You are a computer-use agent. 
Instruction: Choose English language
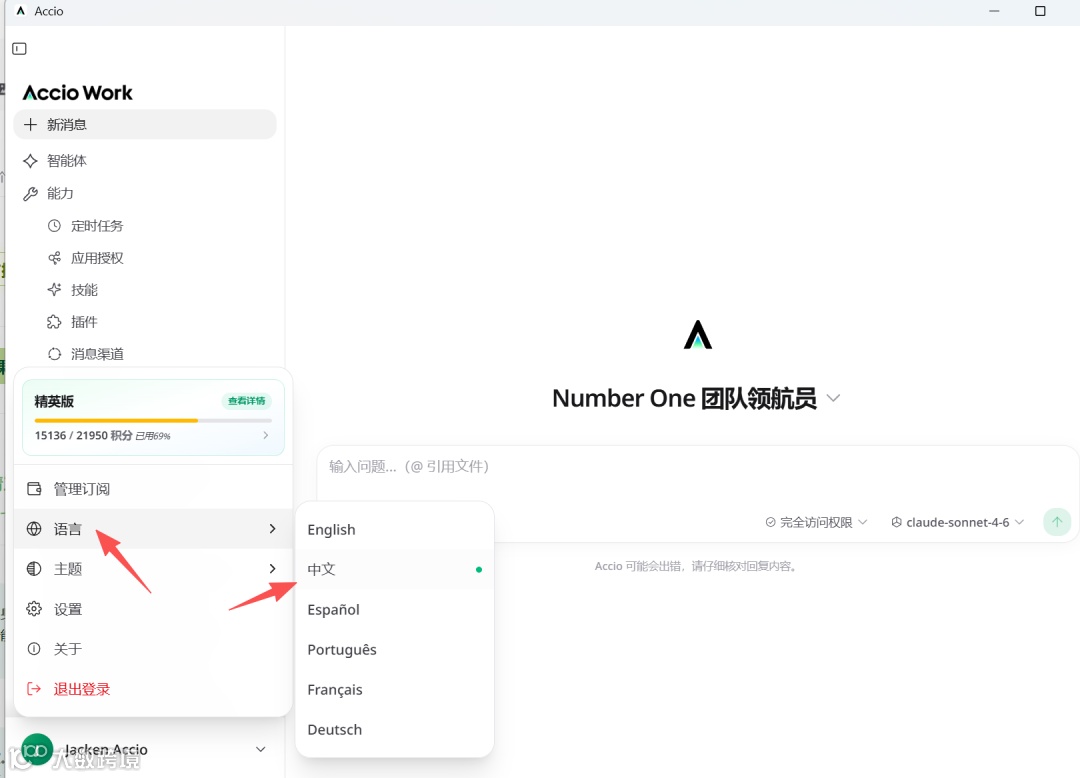click(395, 529)
